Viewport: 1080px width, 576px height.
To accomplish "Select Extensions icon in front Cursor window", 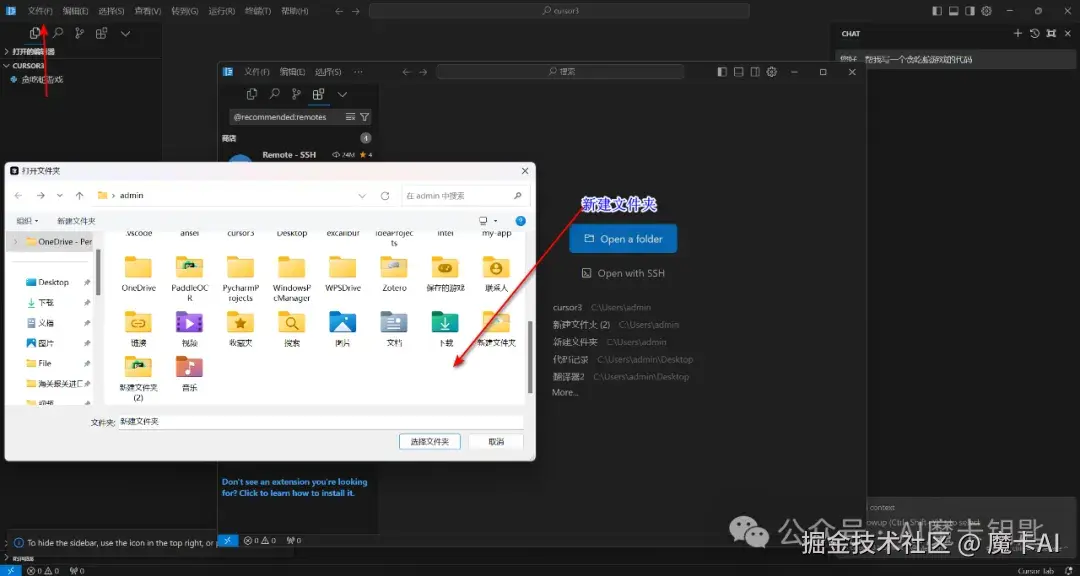I will click(x=318, y=94).
